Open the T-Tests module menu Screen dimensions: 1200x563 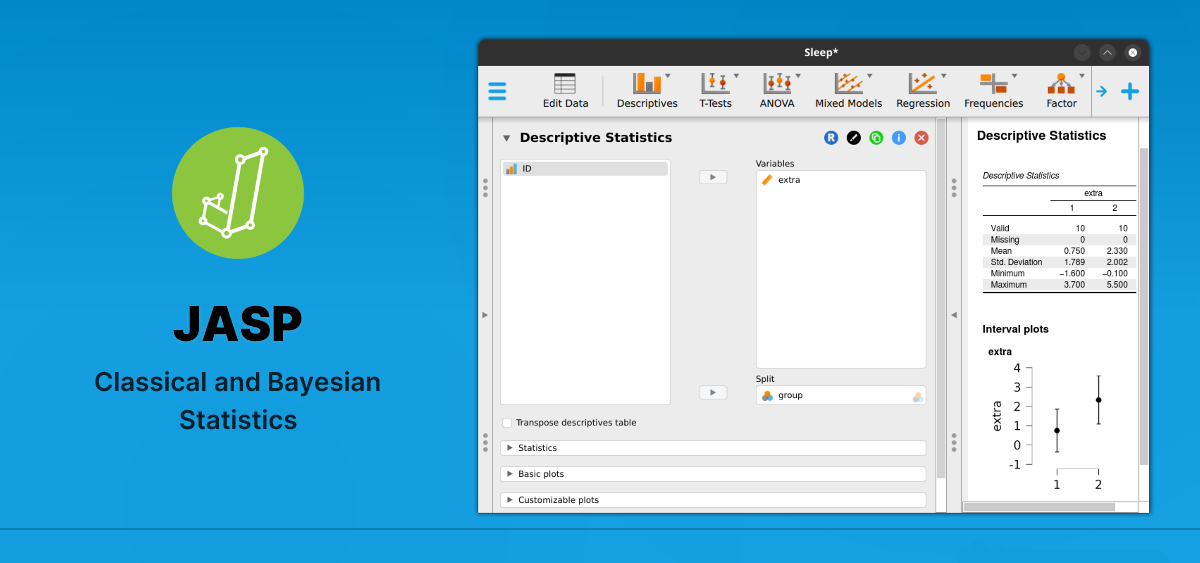coord(715,90)
